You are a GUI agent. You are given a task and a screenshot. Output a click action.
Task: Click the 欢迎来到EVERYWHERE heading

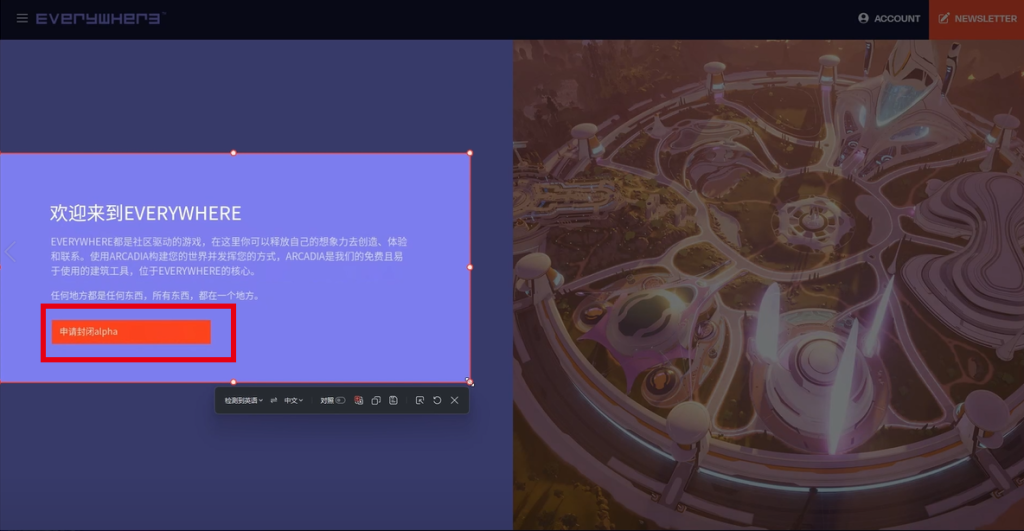[146, 213]
